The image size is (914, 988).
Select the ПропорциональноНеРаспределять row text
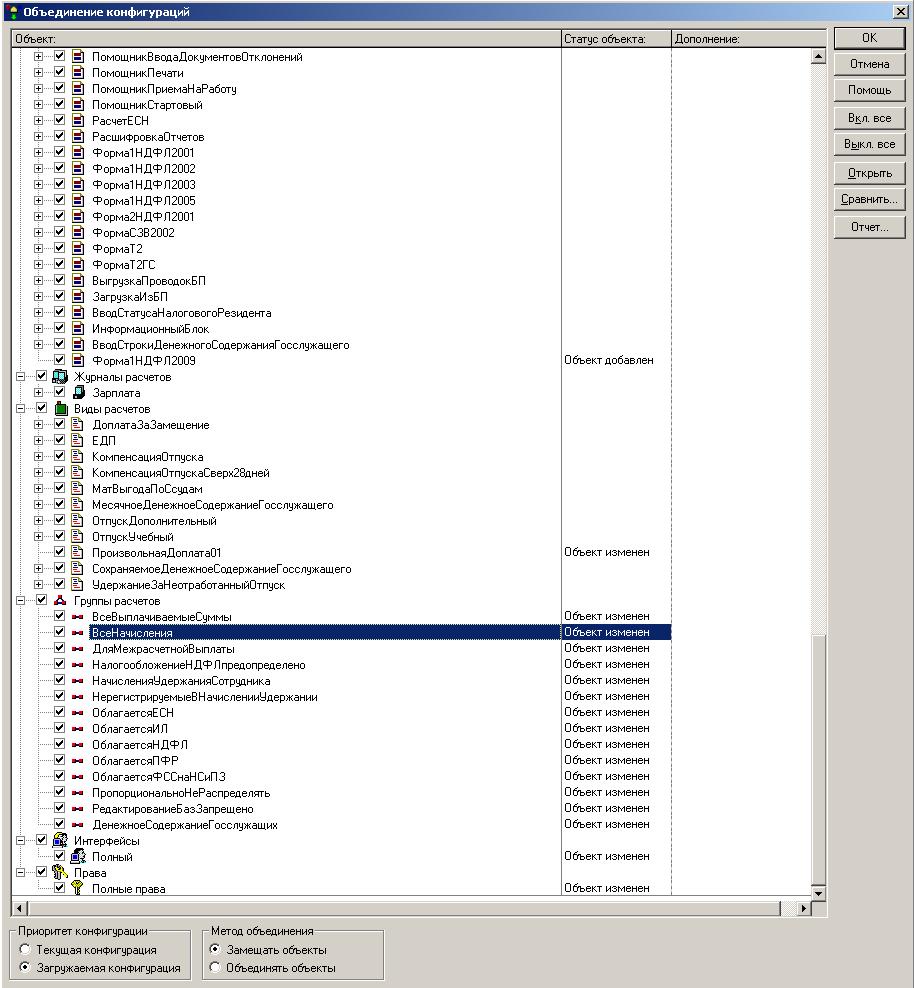[x=181, y=793]
